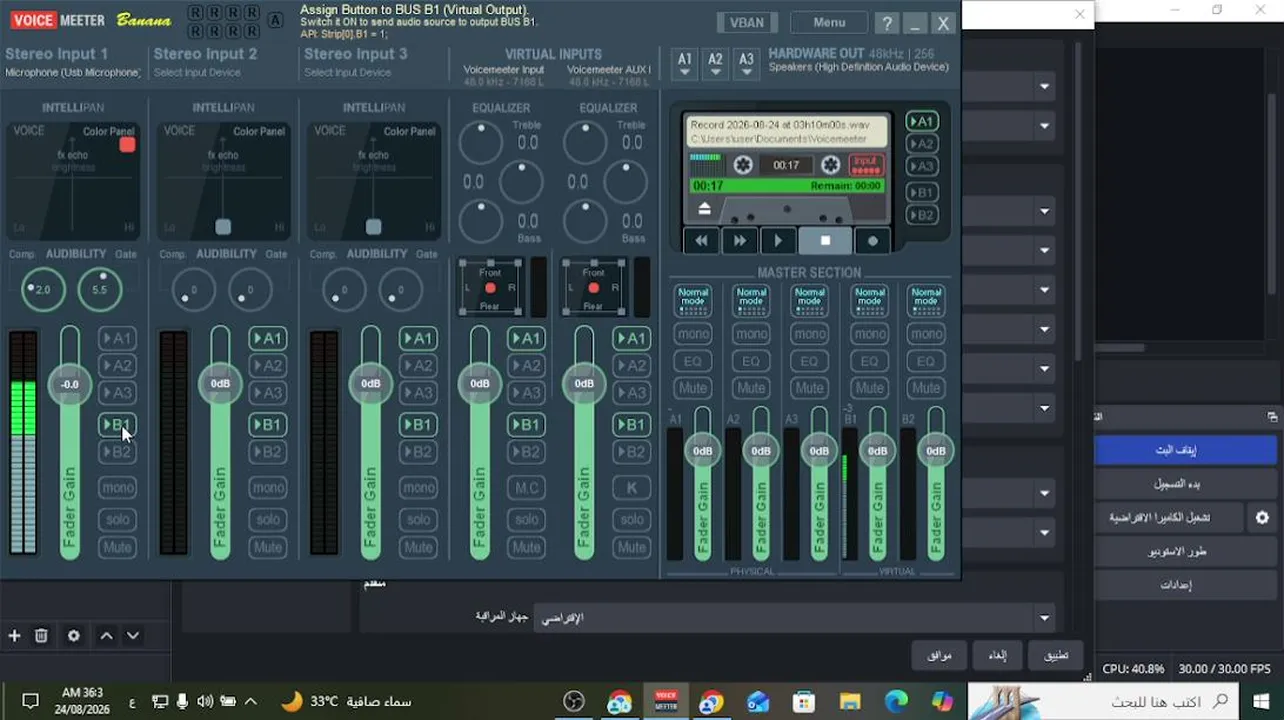Select input device for Stereo Input 3
Viewport: 1284px width, 720px height.
pyautogui.click(x=347, y=73)
